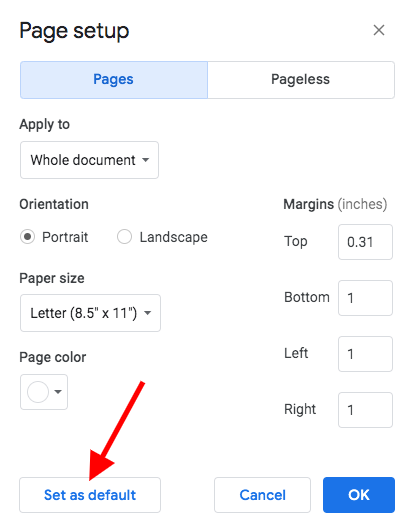Click the Left margin input field

coord(365,354)
